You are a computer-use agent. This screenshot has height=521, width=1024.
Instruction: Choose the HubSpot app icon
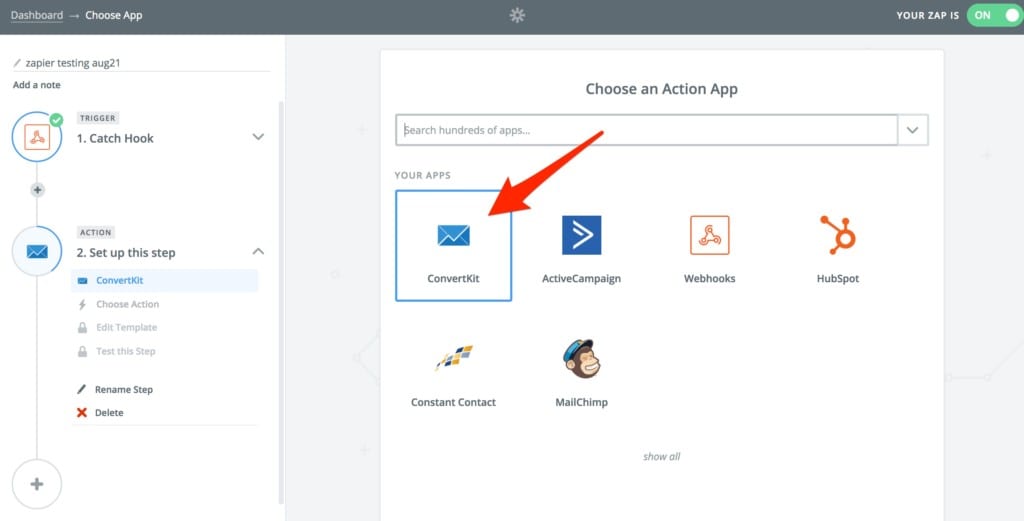click(x=838, y=235)
